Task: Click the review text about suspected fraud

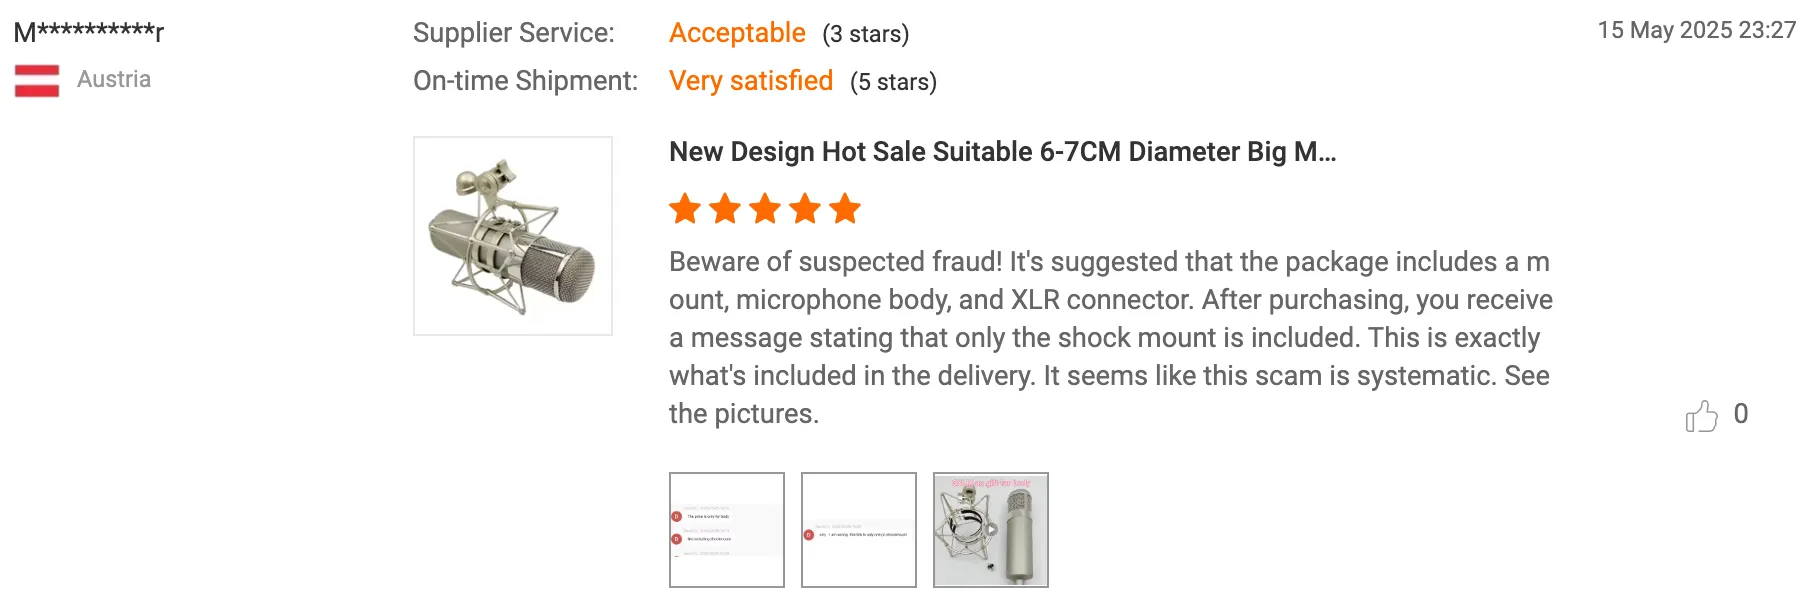Action: (1110, 337)
